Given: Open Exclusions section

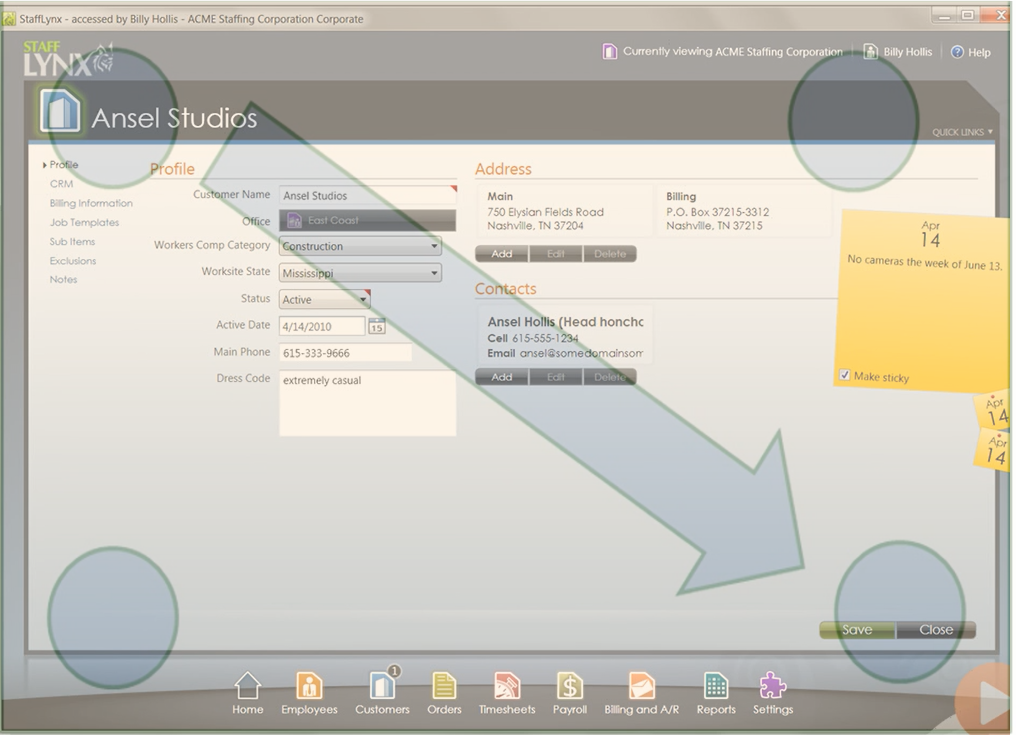Looking at the screenshot, I should click(73, 261).
